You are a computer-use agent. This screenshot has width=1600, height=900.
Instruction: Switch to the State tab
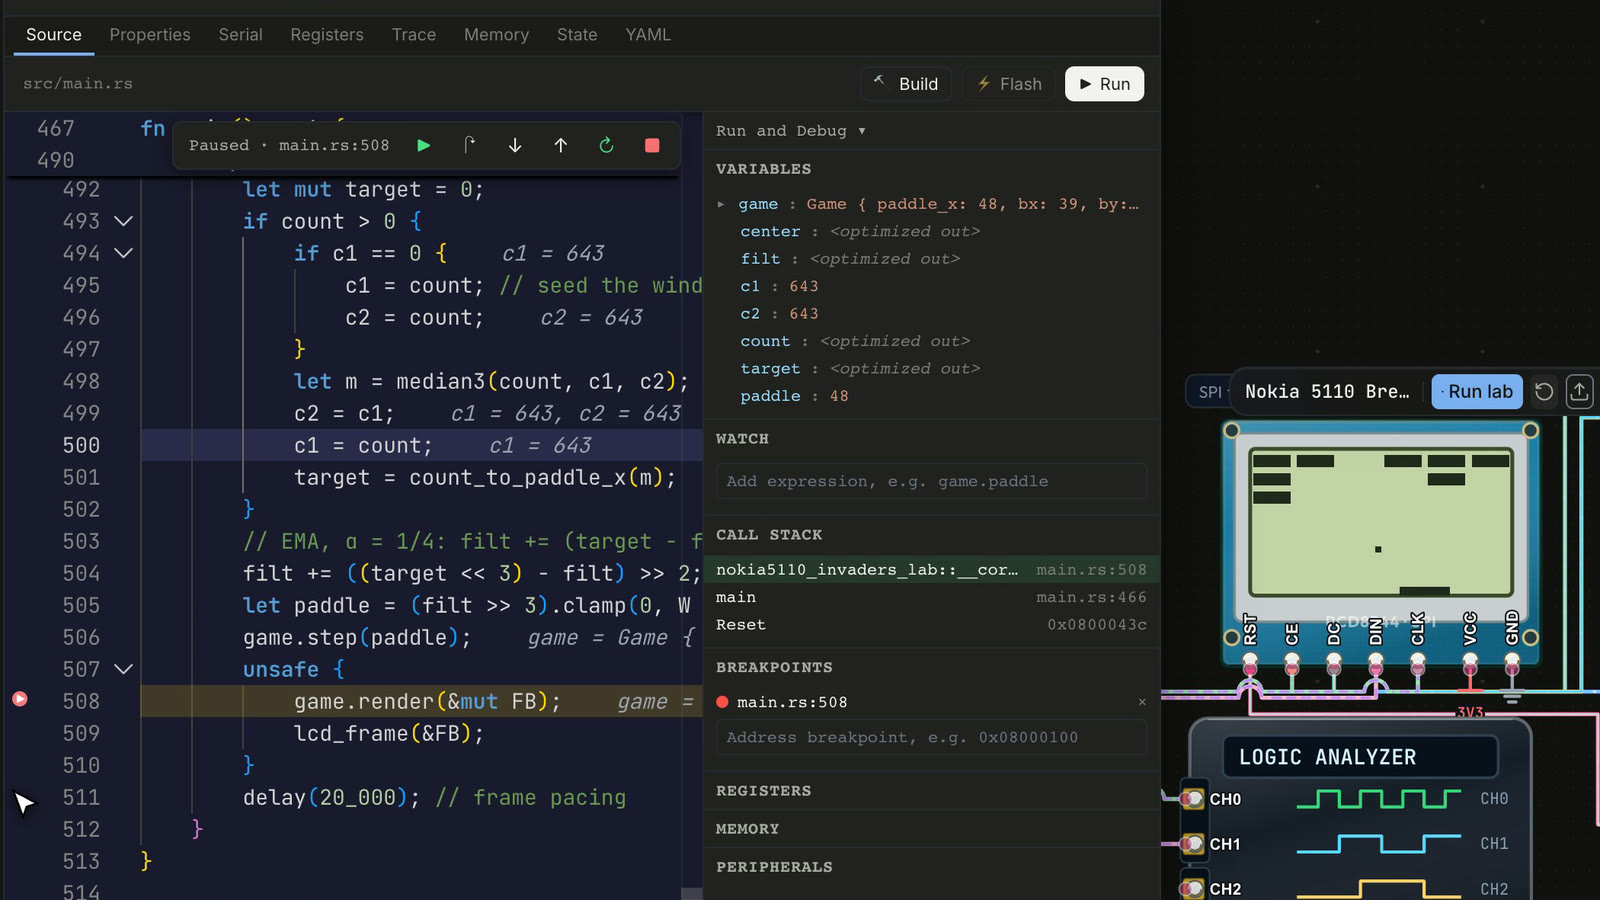pyautogui.click(x=577, y=35)
